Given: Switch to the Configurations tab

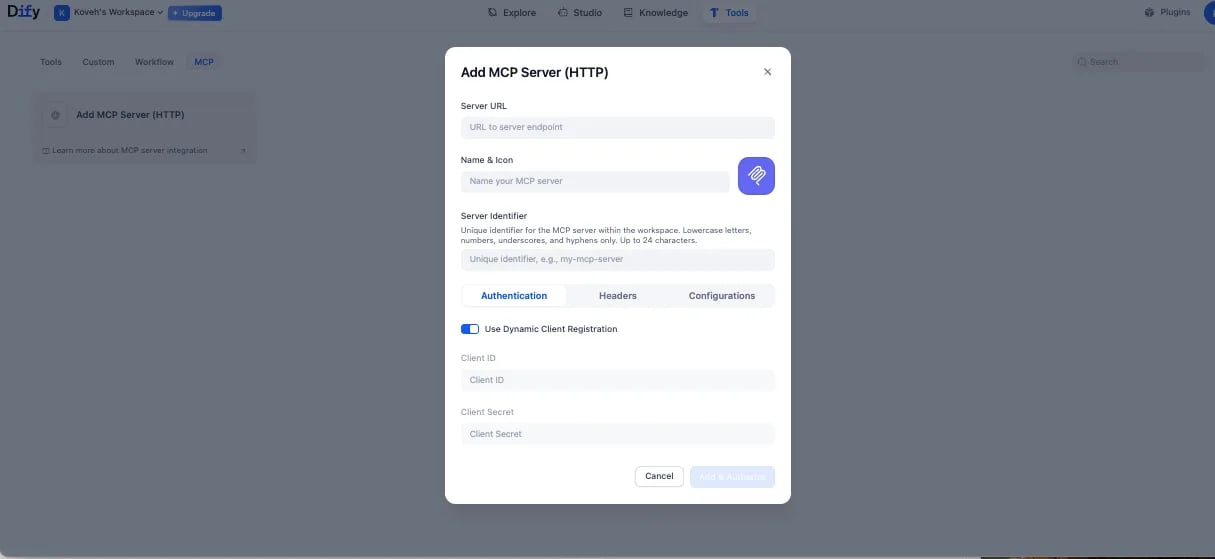Looking at the screenshot, I should 721,296.
